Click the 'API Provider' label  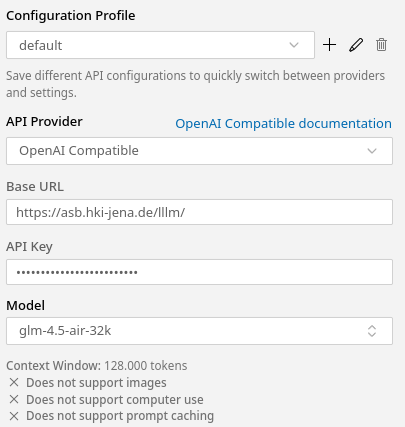44,122
